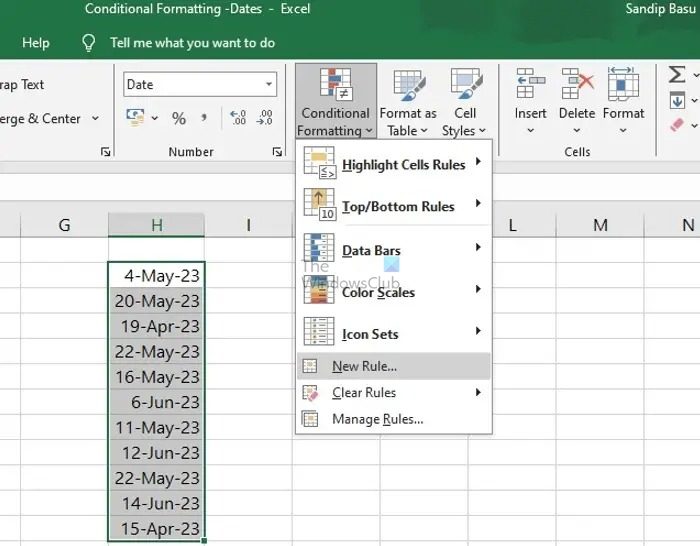The width and height of the screenshot is (700, 546).
Task: Apply Percent Style
Action: click(x=179, y=118)
